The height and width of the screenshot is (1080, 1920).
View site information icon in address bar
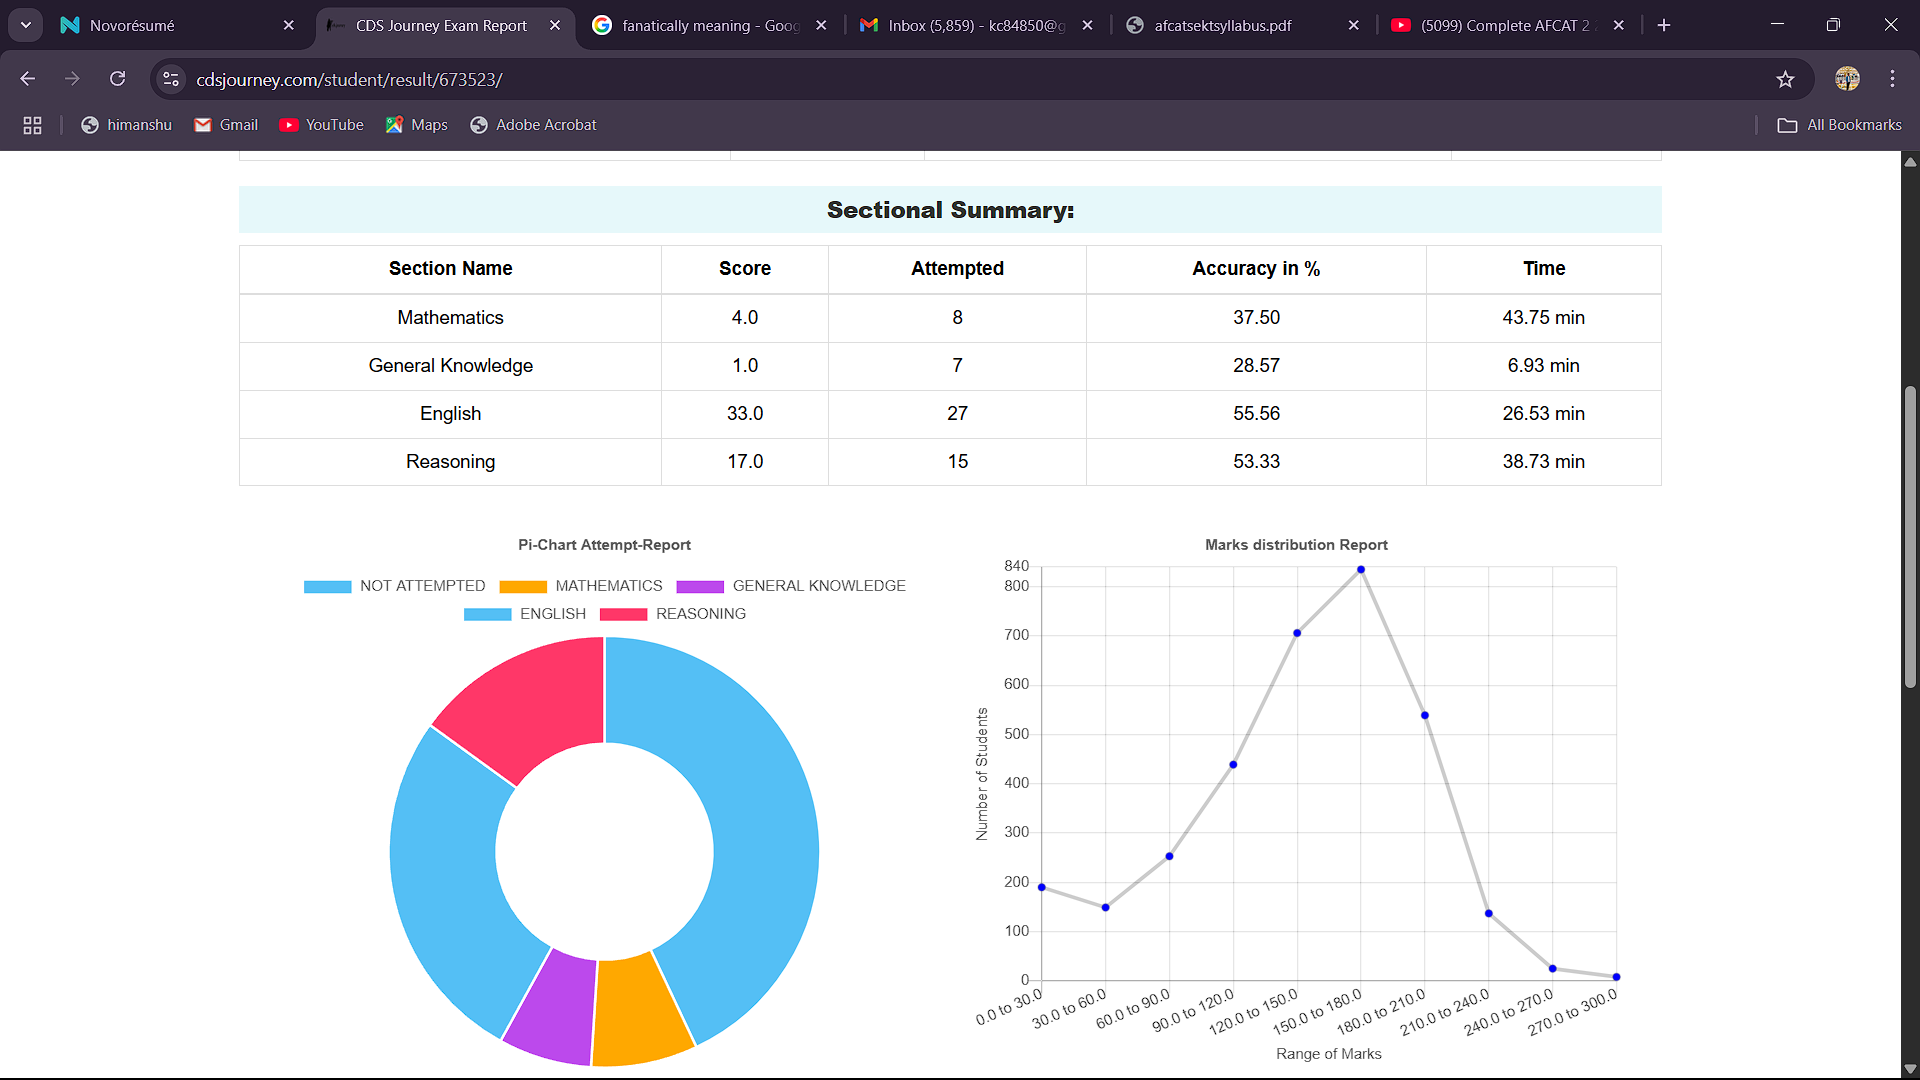click(171, 79)
